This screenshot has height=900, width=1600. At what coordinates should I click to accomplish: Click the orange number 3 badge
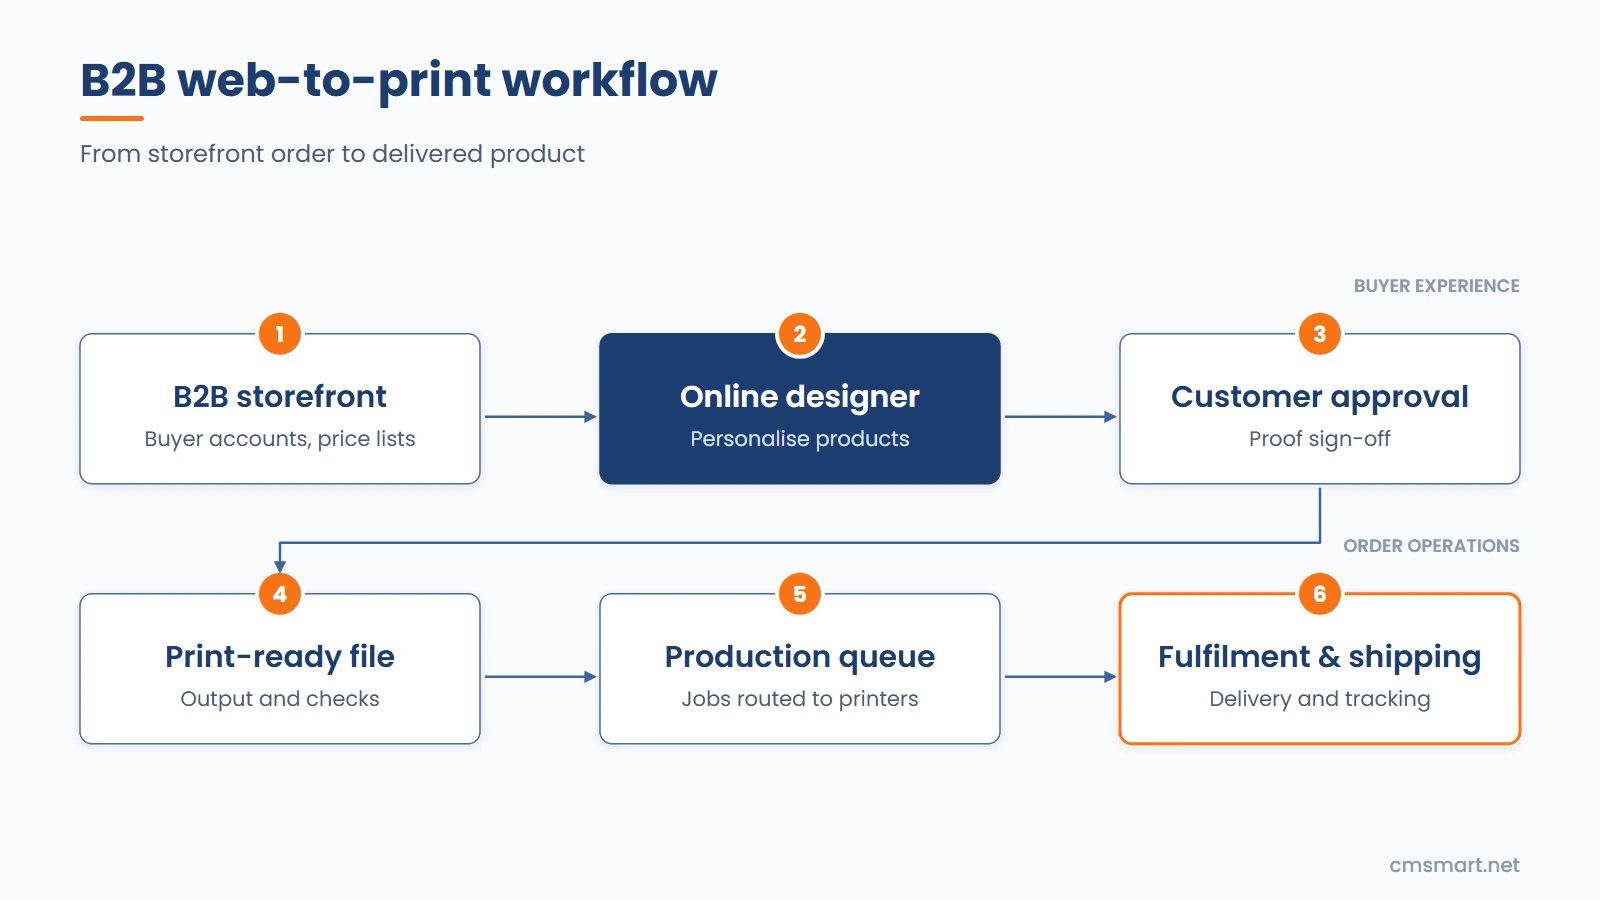tap(1320, 334)
